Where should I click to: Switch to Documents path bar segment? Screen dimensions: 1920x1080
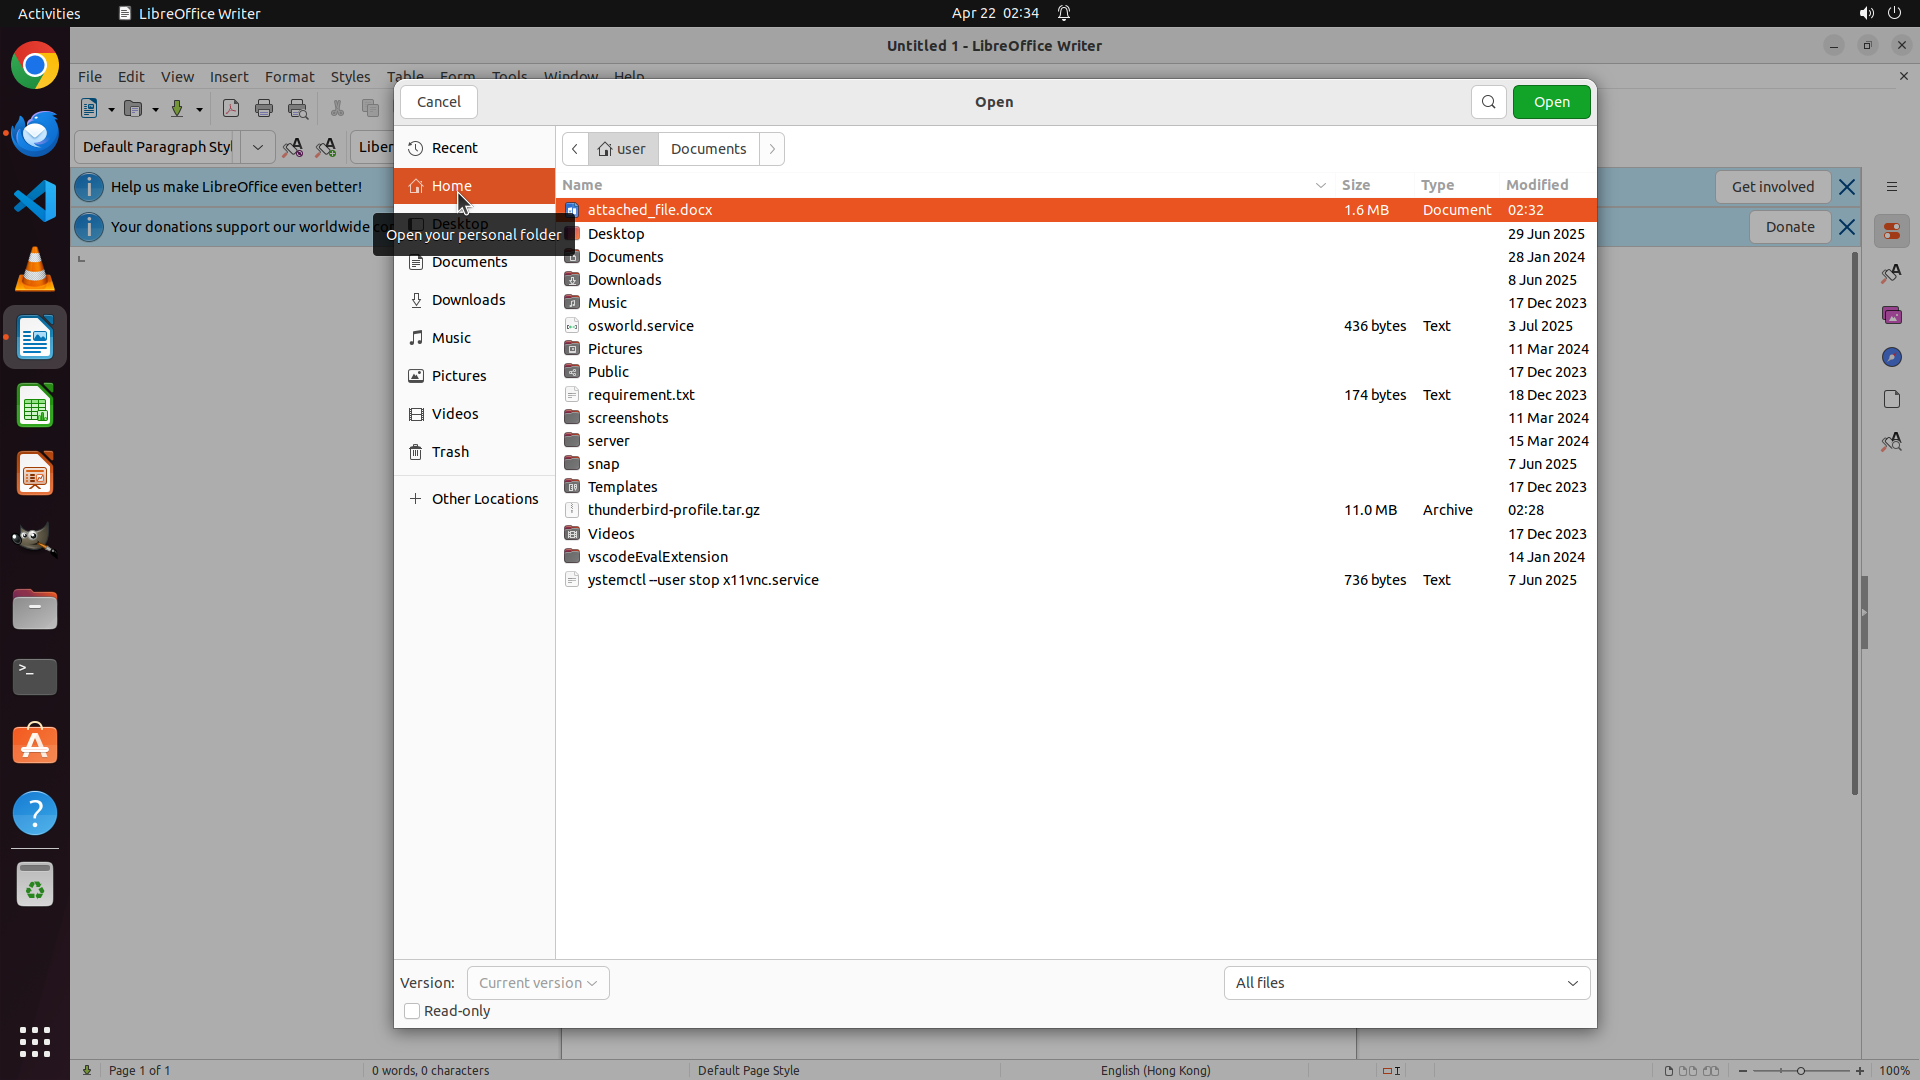coord(708,149)
